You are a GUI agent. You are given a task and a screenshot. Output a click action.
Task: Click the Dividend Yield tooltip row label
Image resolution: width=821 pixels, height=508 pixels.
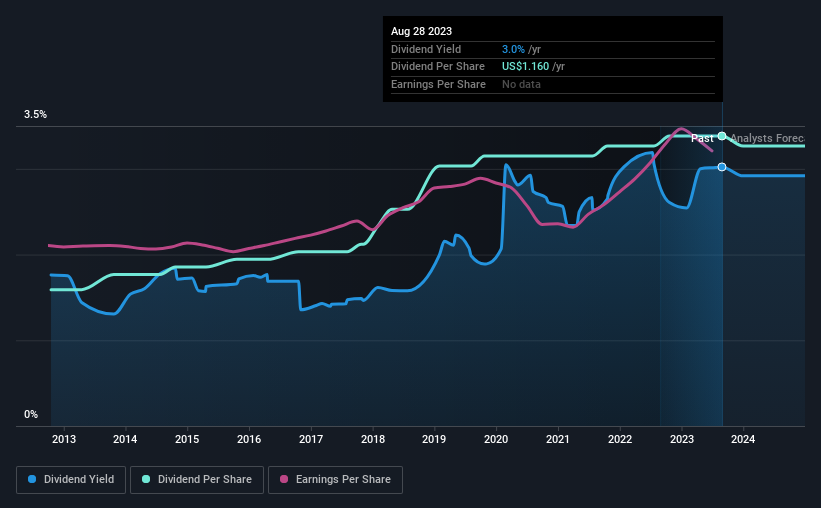pos(426,49)
